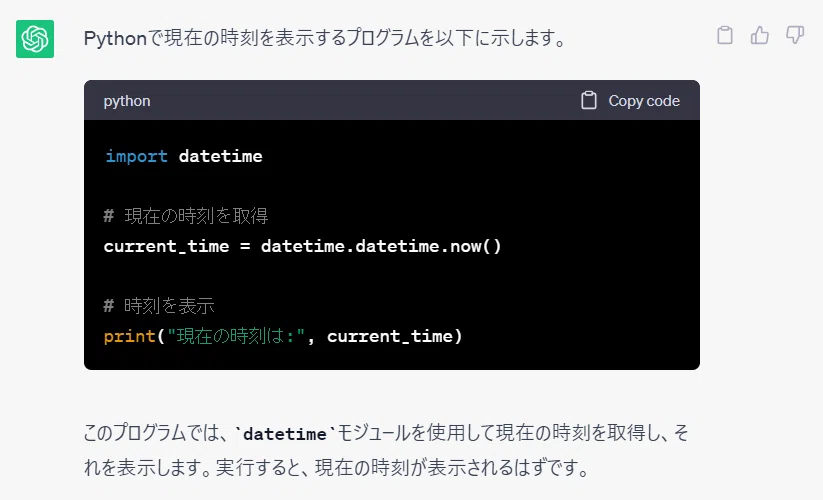Image resolution: width=823 pixels, height=500 pixels.
Task: Click the "python" language label
Action: (x=127, y=101)
